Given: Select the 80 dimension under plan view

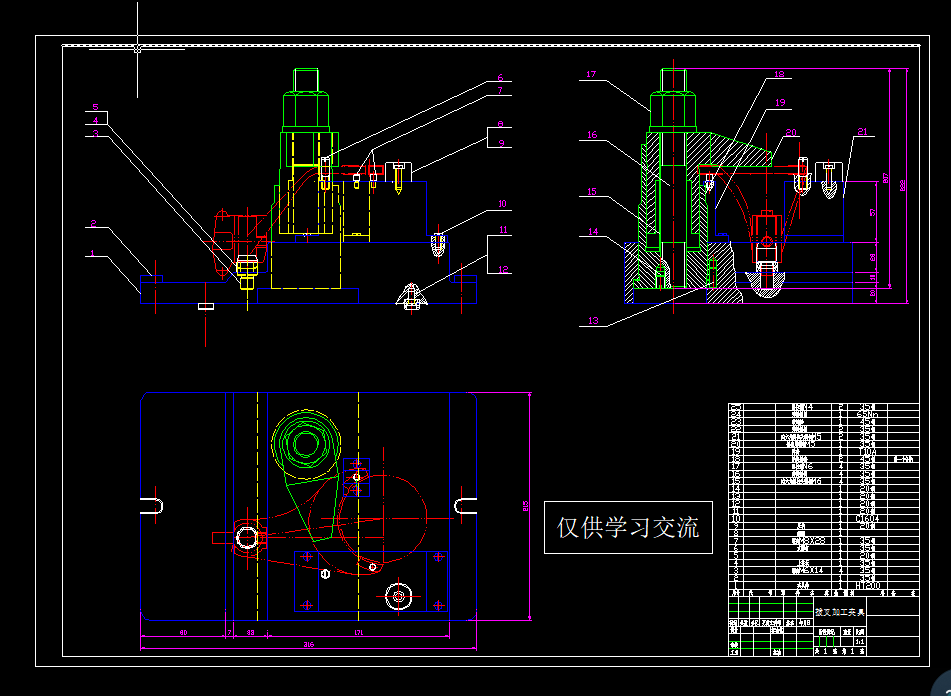Looking at the screenshot, I should pos(183,632).
